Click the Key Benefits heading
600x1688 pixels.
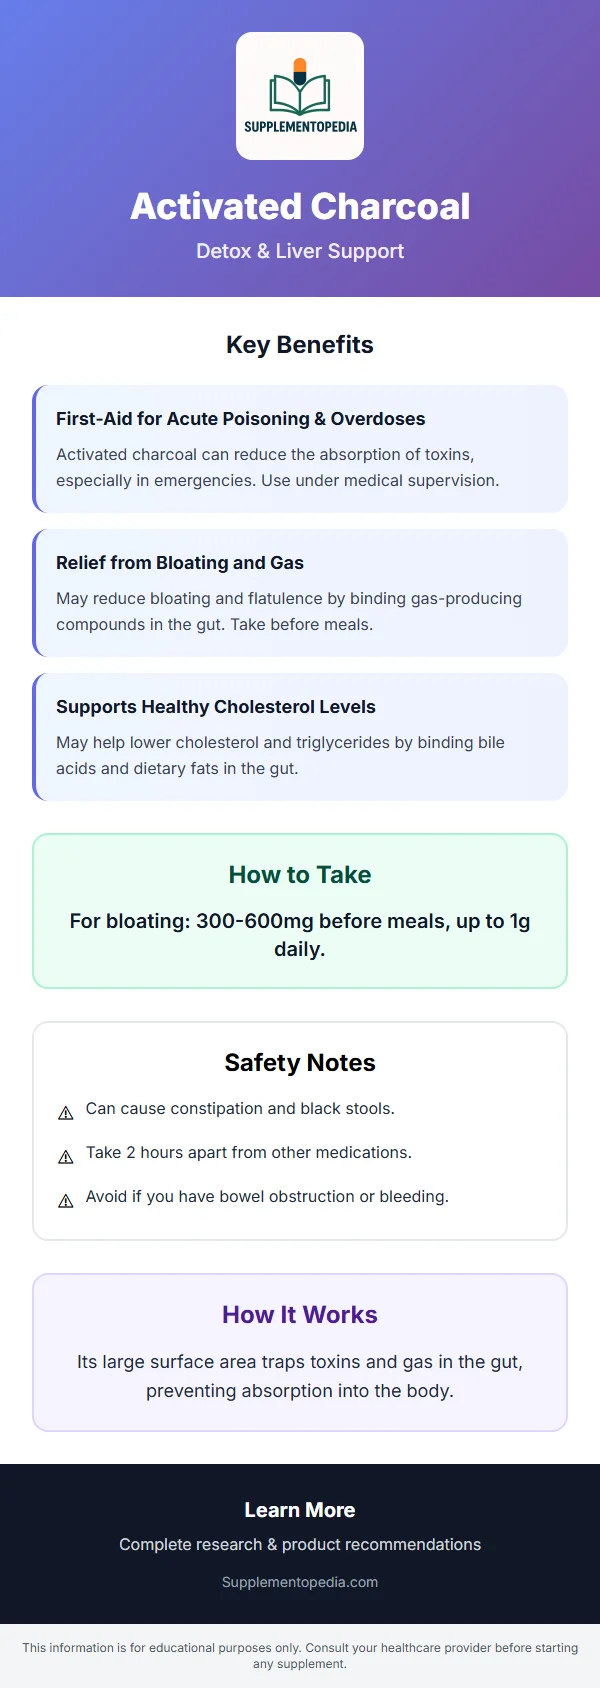coord(300,345)
